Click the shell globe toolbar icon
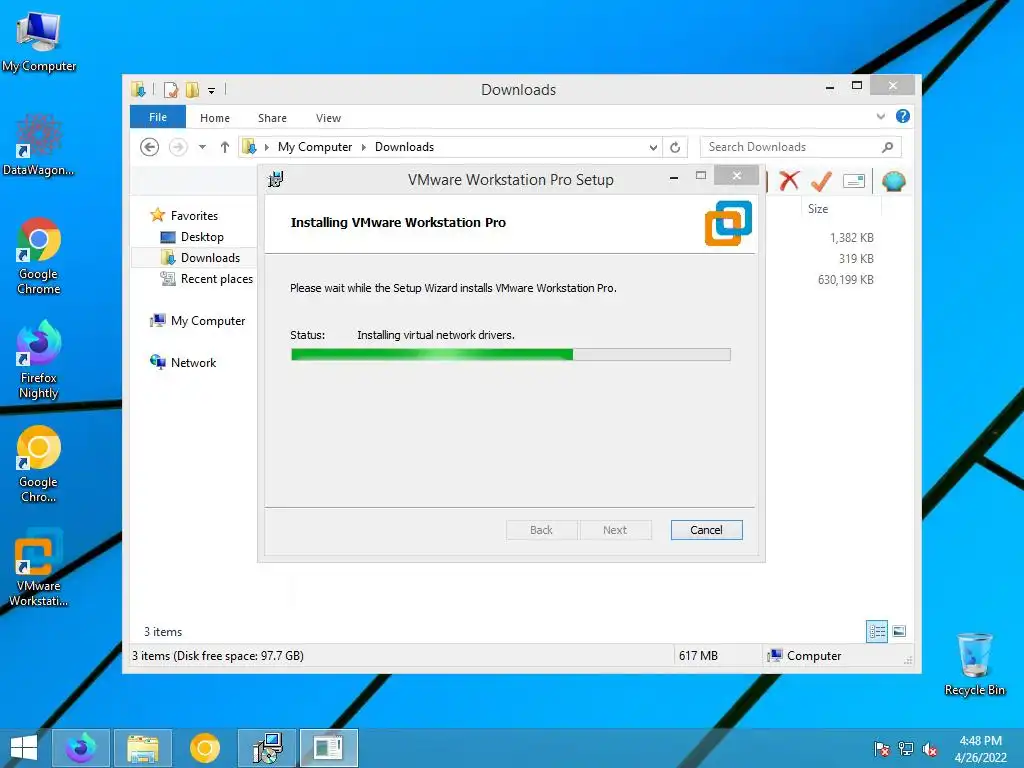This screenshot has height=768, width=1024. pos(893,181)
